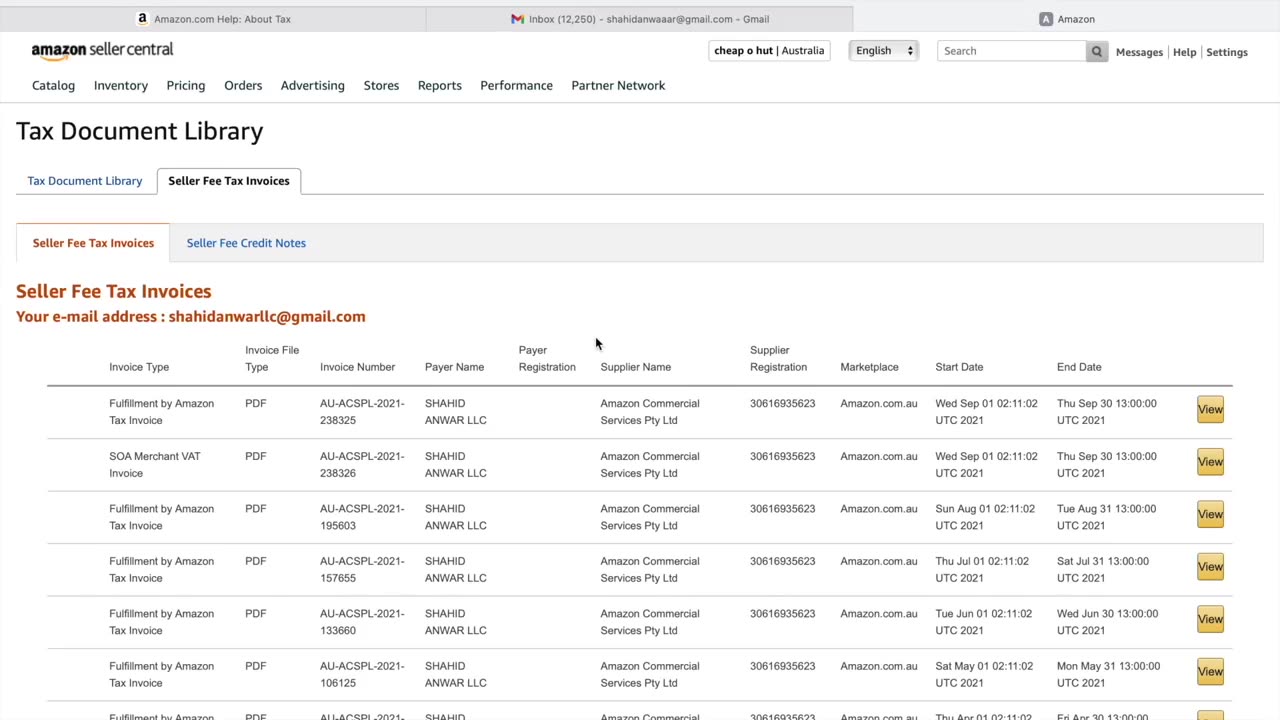Image resolution: width=1280 pixels, height=720 pixels.
Task: Select the Amazon browser tab
Action: click(1066, 19)
